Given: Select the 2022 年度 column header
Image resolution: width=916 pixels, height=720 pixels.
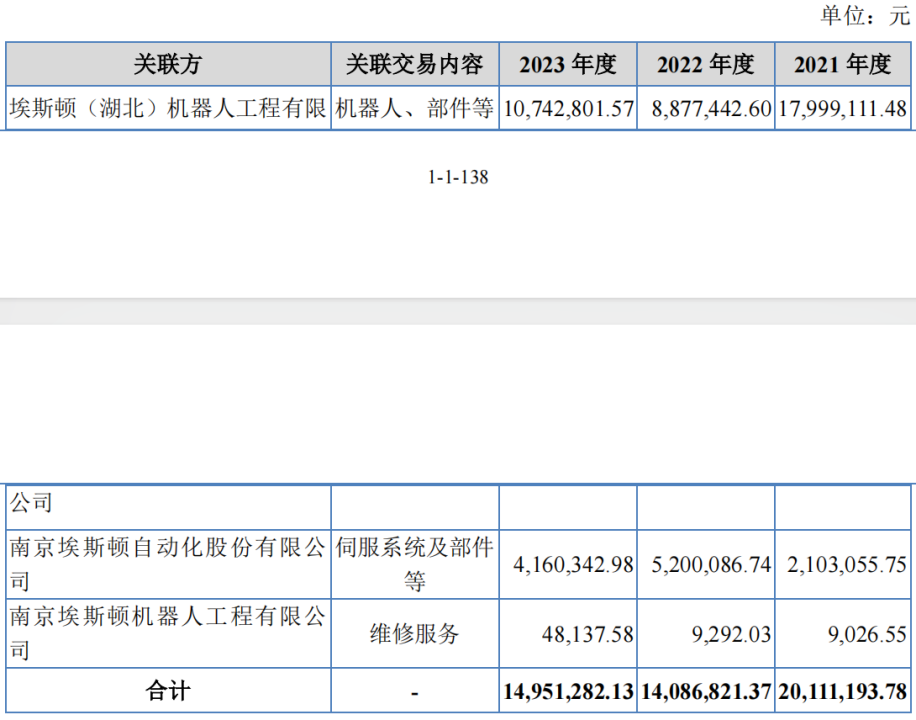Looking at the screenshot, I should [706, 64].
